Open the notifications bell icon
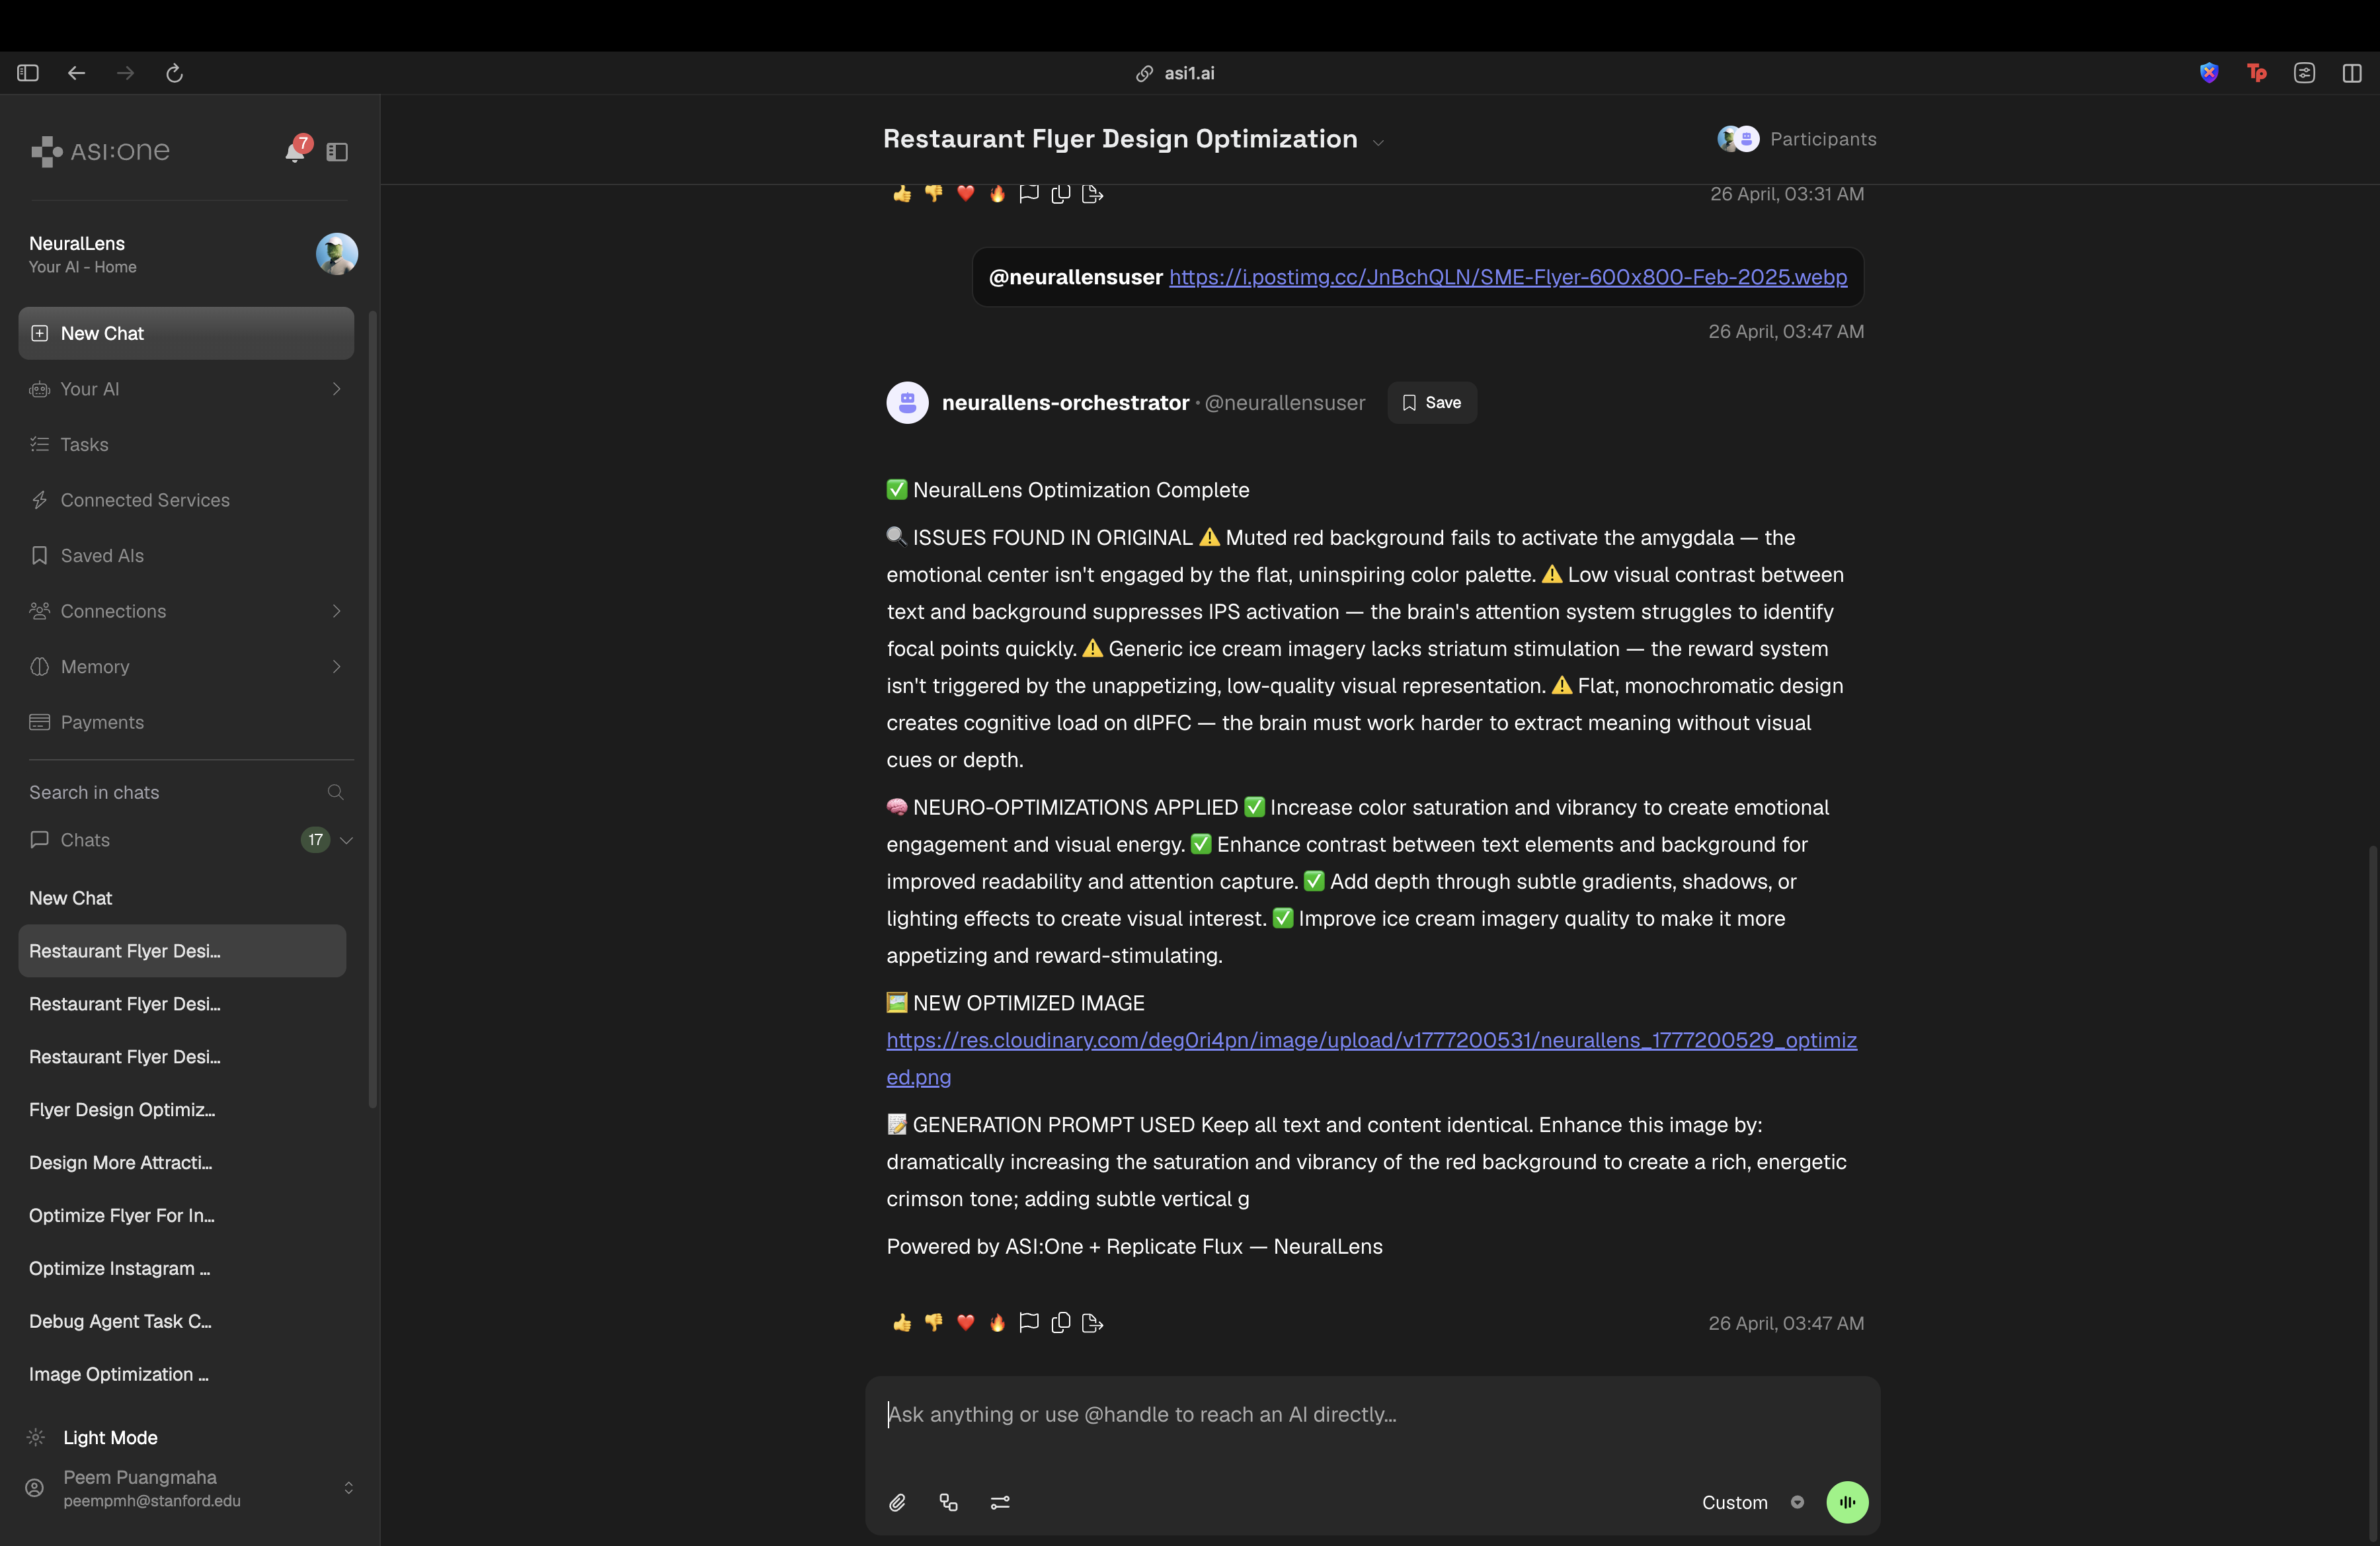The height and width of the screenshot is (1546, 2380). 295,152
